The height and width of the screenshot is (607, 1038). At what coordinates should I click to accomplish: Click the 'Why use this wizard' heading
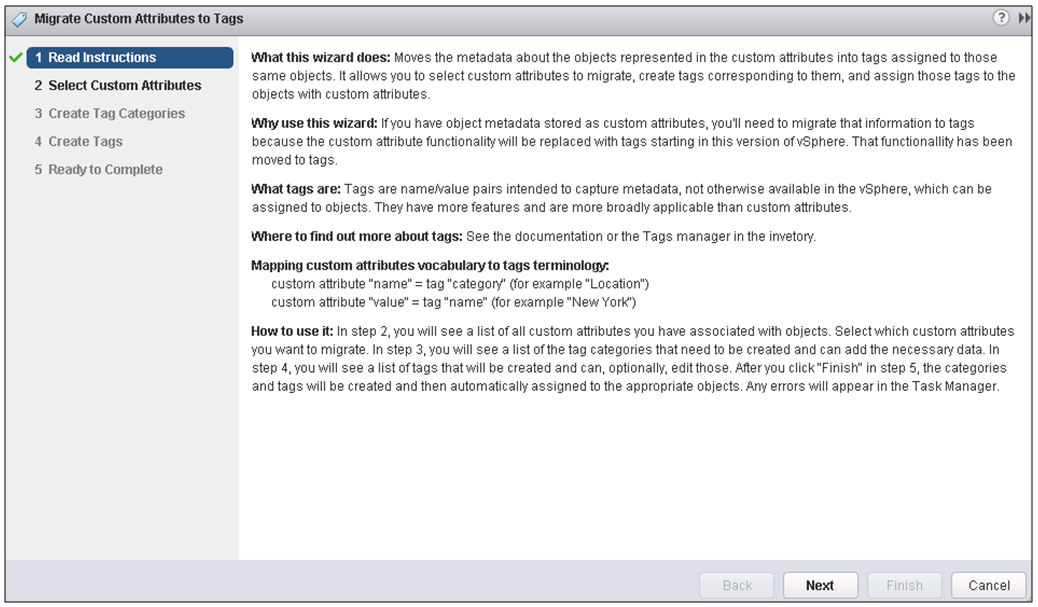(314, 123)
